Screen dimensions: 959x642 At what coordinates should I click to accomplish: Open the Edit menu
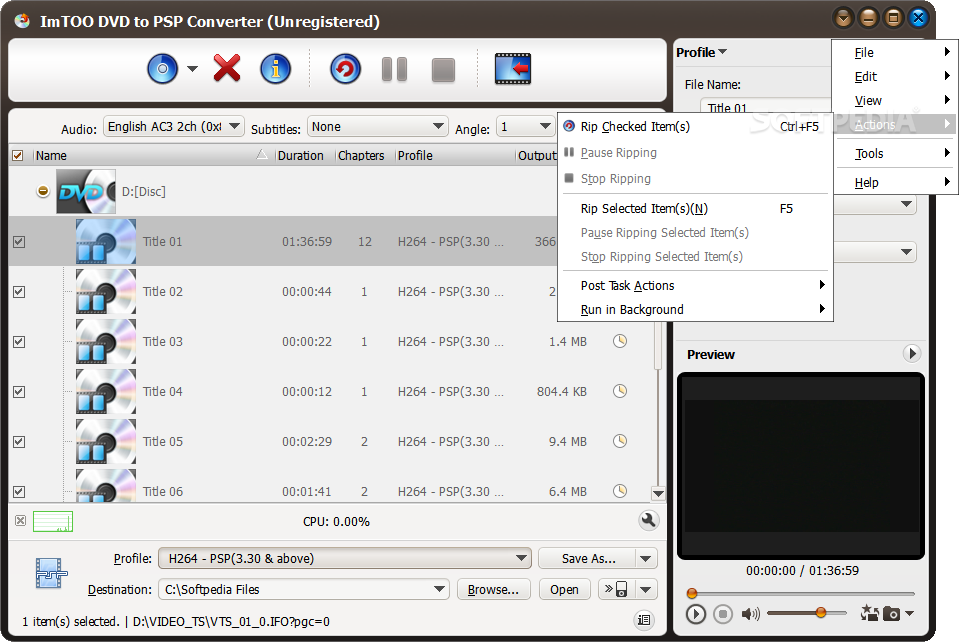(895, 76)
